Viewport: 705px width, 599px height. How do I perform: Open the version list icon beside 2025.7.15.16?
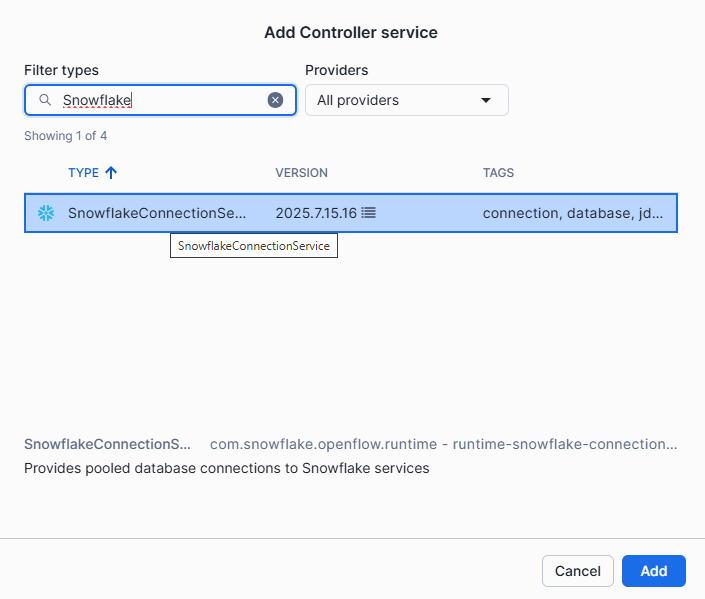369,213
